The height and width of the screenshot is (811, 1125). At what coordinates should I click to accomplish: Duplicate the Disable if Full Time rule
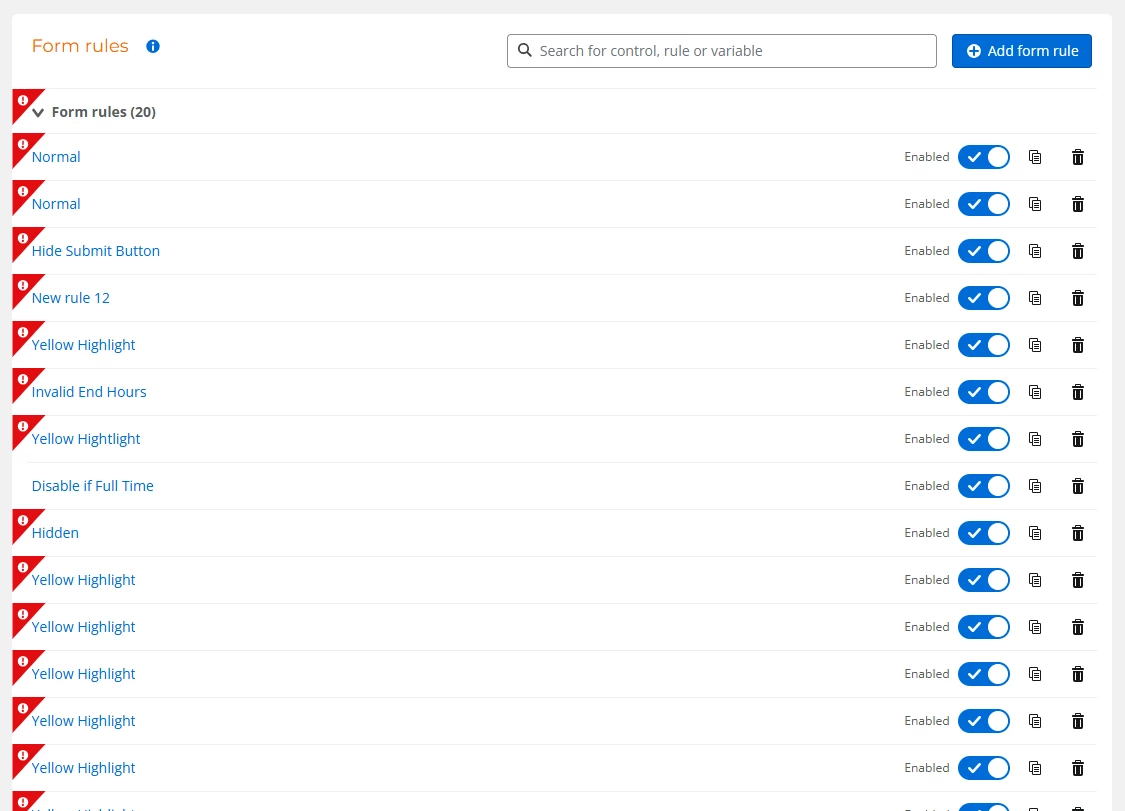tap(1035, 486)
